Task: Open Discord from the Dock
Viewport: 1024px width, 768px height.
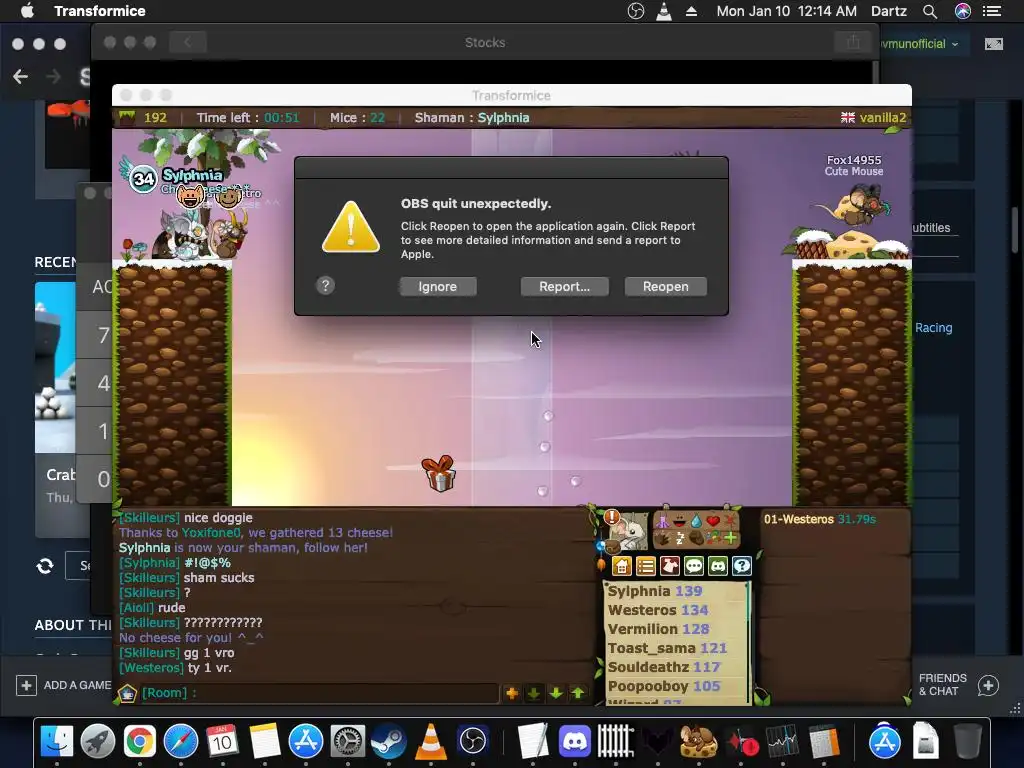Action: 575,741
